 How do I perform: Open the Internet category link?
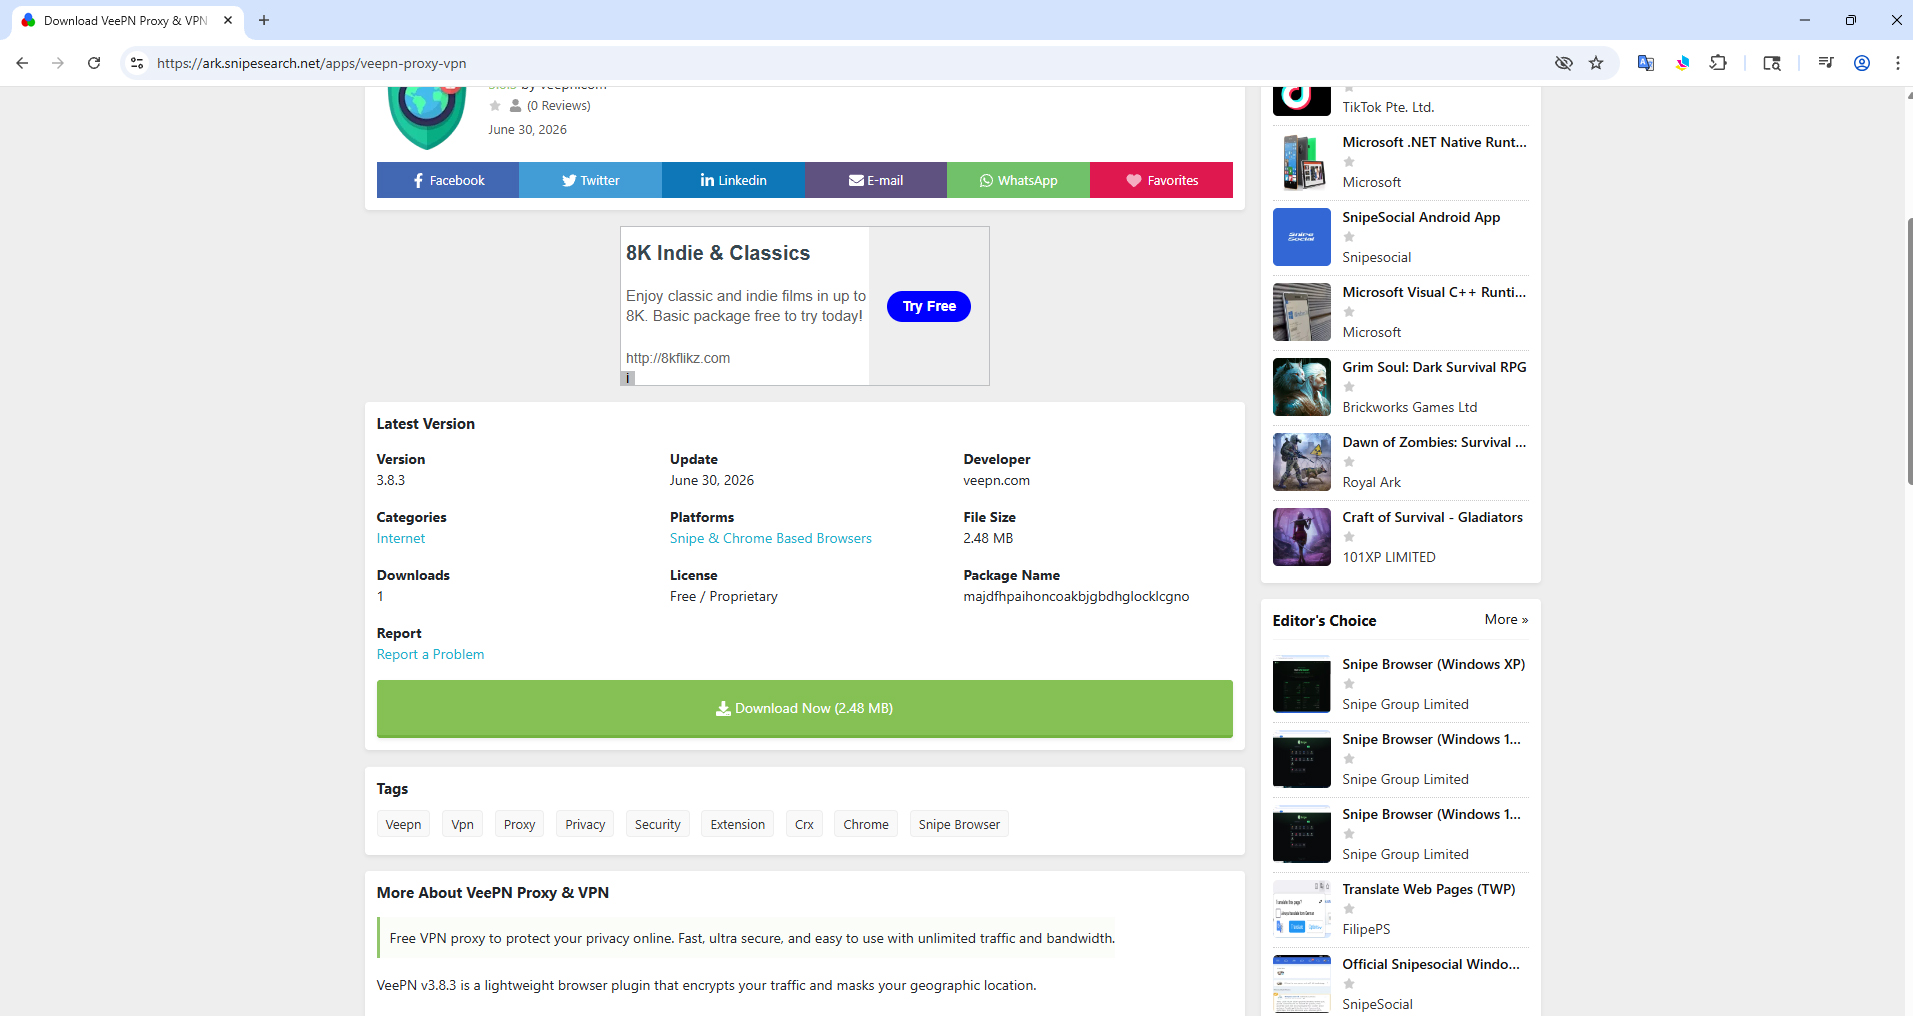click(x=401, y=538)
